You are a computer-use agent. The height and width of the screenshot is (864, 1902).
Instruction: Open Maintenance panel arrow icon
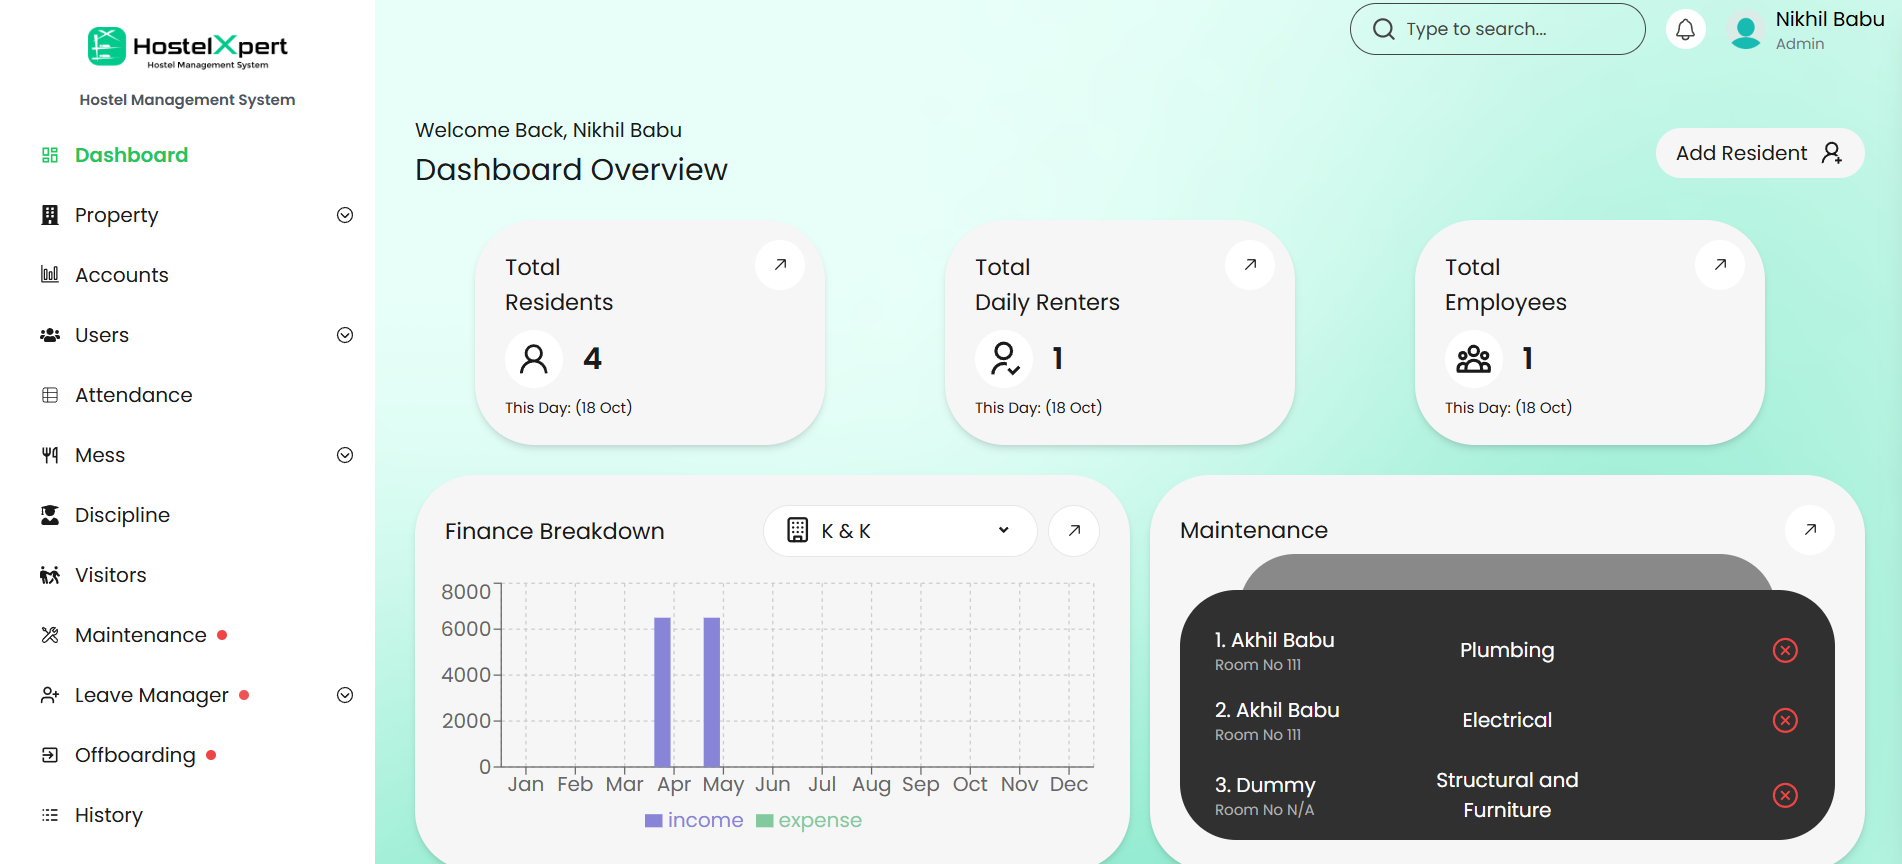(1810, 530)
